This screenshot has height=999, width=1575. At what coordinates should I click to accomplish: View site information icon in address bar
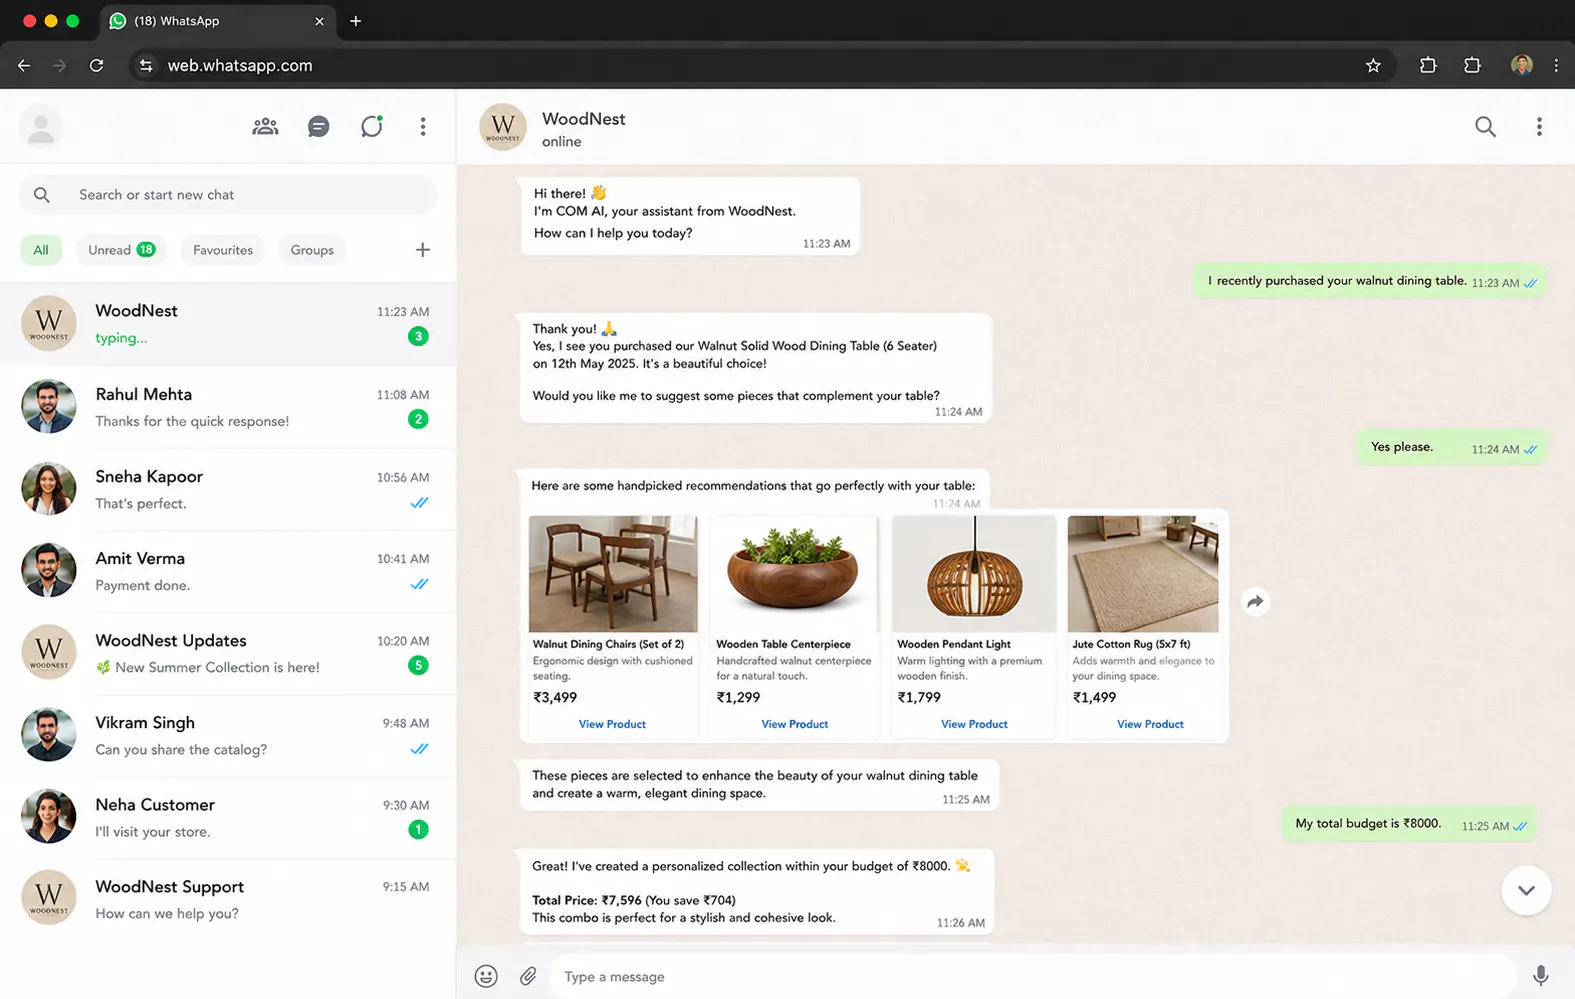point(146,65)
